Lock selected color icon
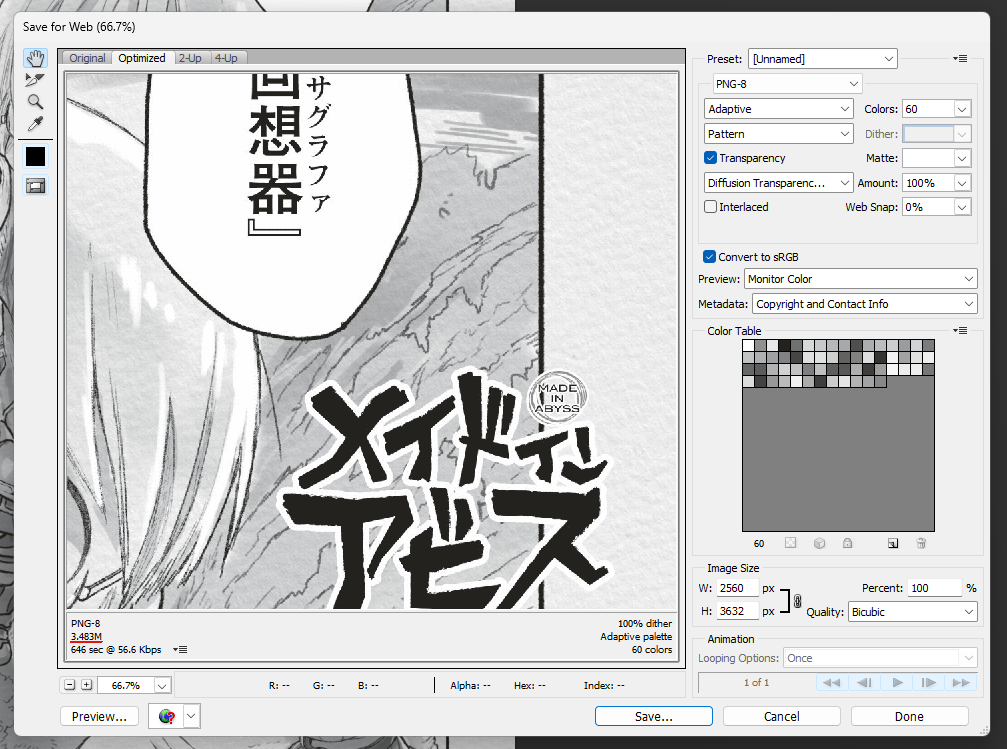Screen dimensions: 1007x749 pyautogui.click(x=848, y=543)
